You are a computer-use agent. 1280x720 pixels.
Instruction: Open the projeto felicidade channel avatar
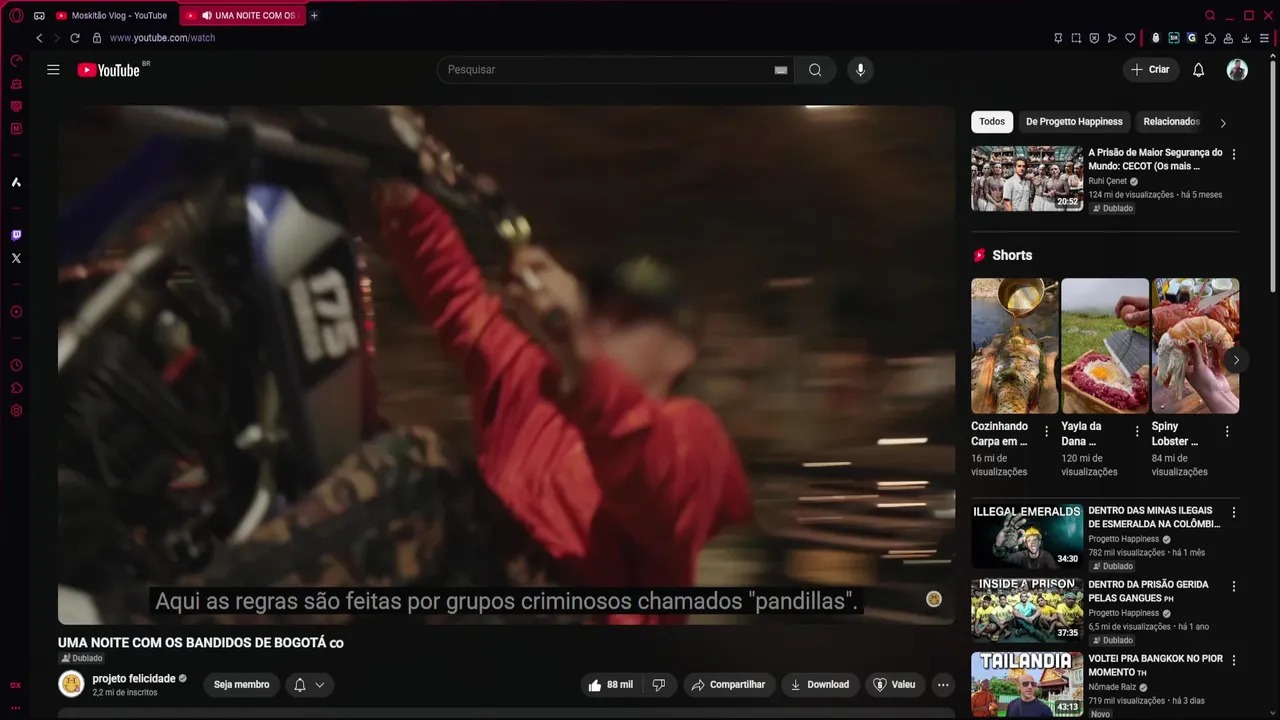tap(71, 684)
